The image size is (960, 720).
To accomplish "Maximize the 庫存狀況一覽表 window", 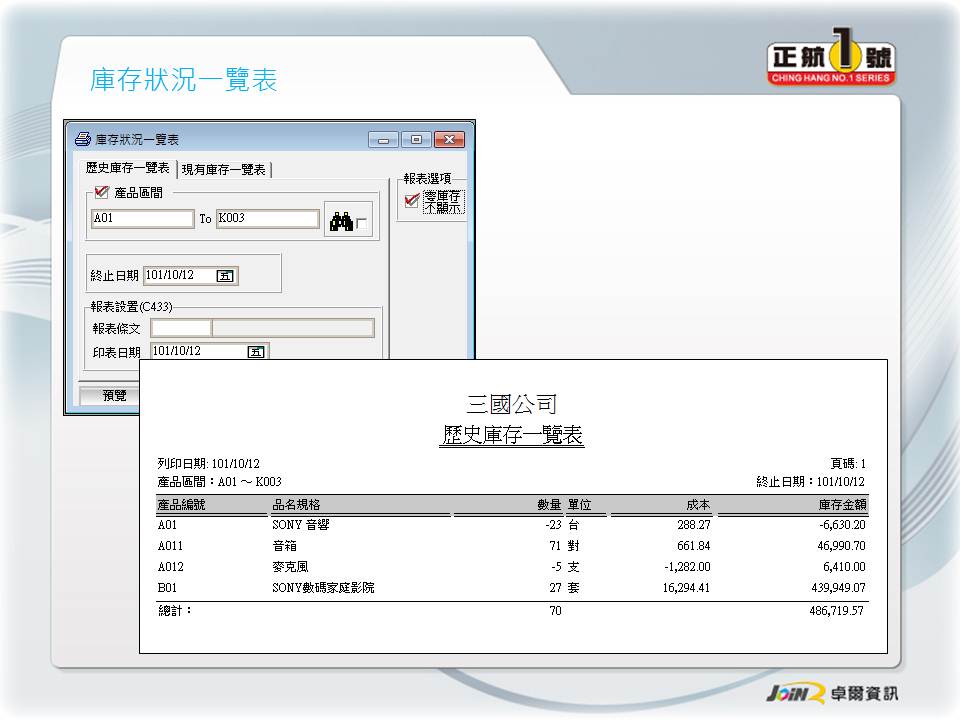I will tap(416, 140).
